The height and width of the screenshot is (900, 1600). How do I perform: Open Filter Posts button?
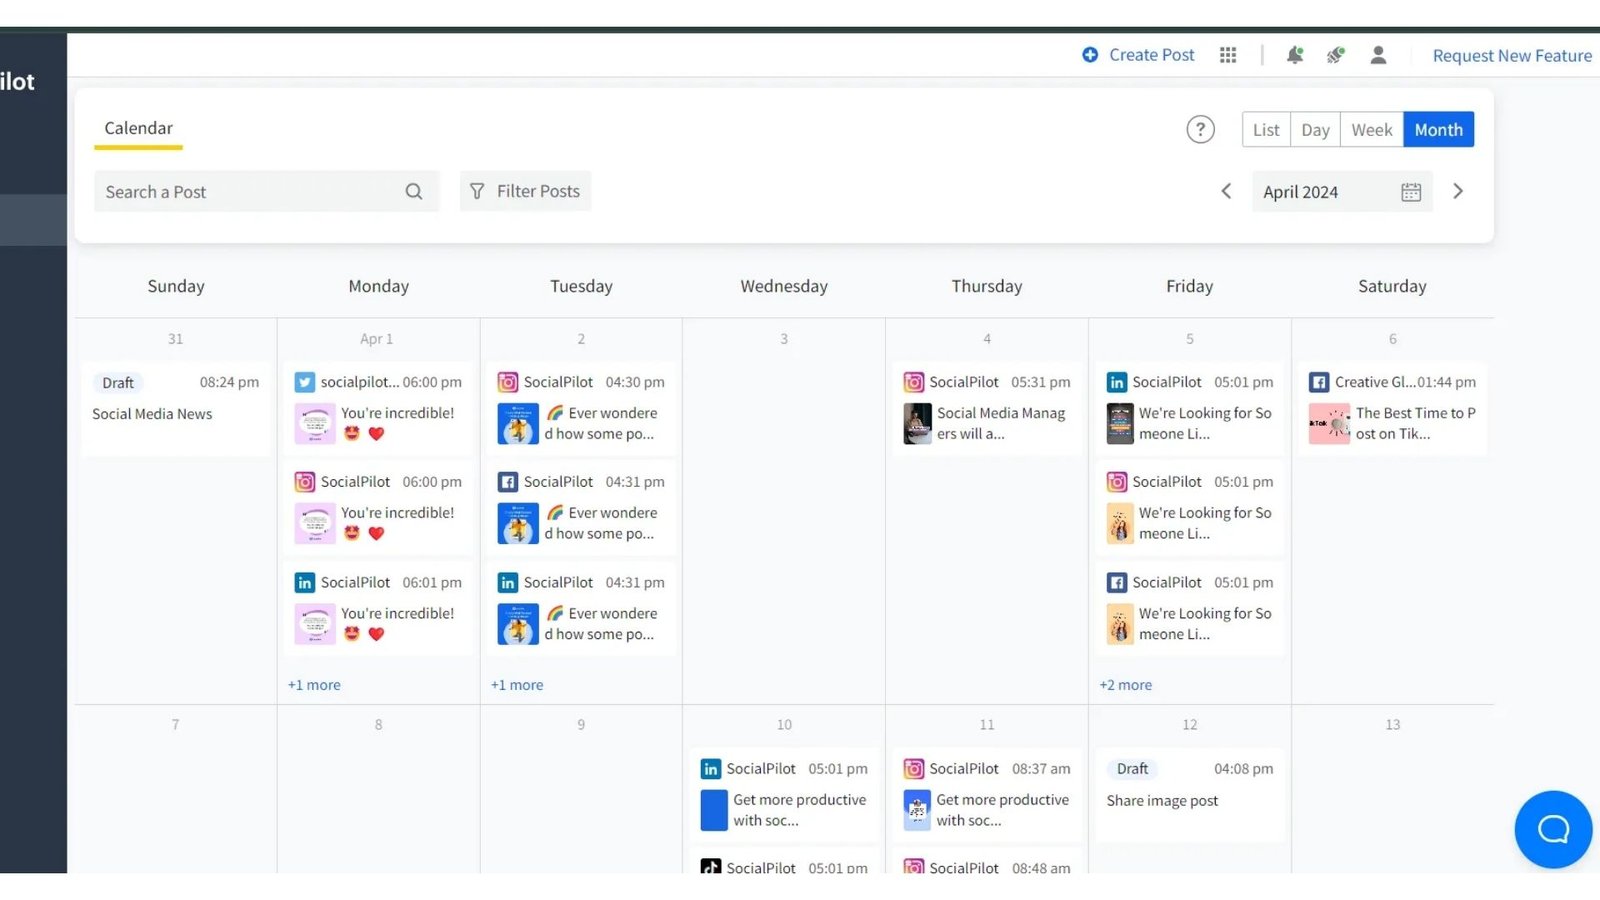pos(525,191)
